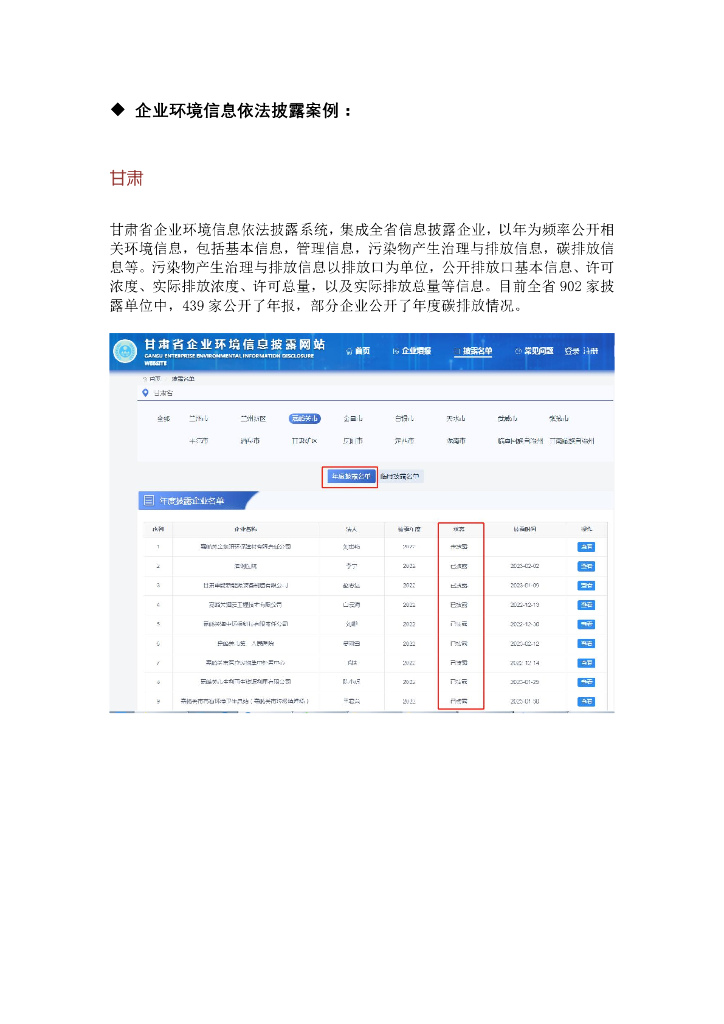This screenshot has width=724, height=1024.
Task: Open the 企业查询 navigation item
Action: [412, 351]
